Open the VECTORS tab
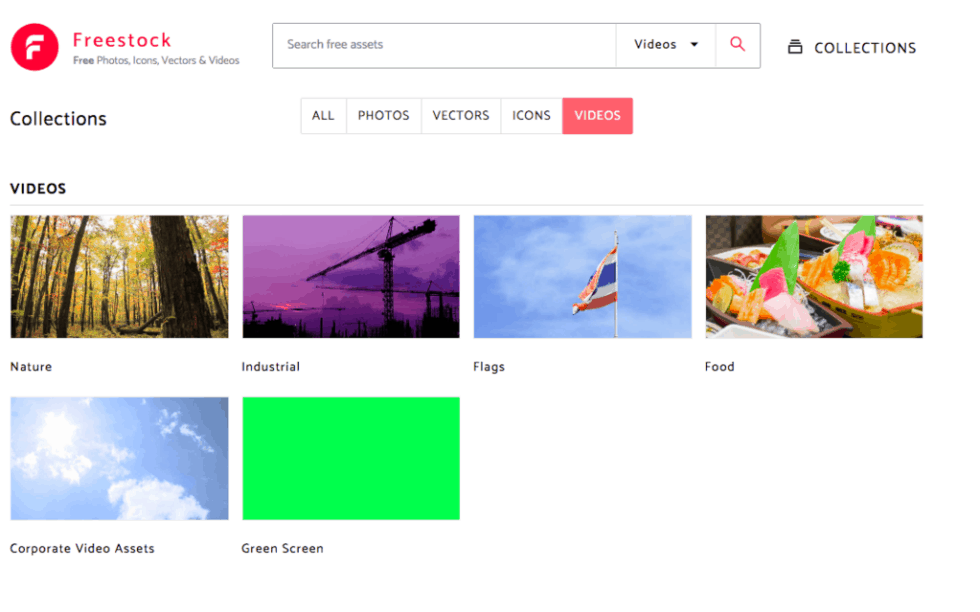Screen dimensions: 980x612 [460, 115]
